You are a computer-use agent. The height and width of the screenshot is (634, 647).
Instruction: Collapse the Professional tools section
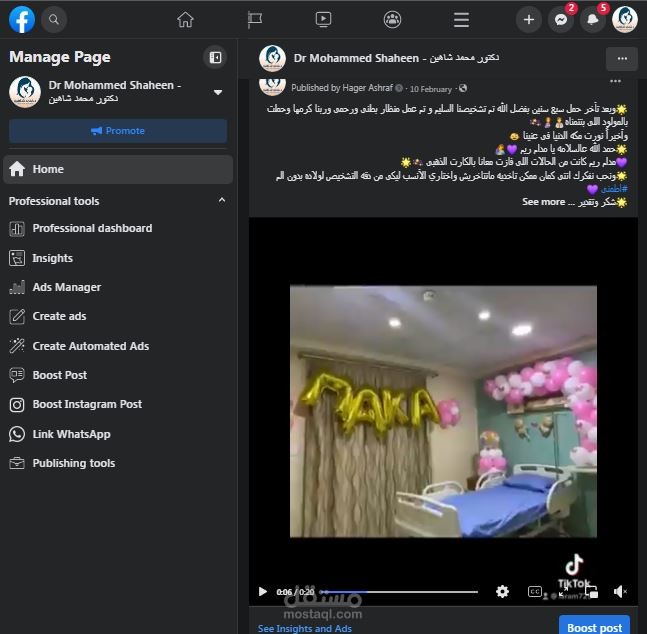point(222,201)
